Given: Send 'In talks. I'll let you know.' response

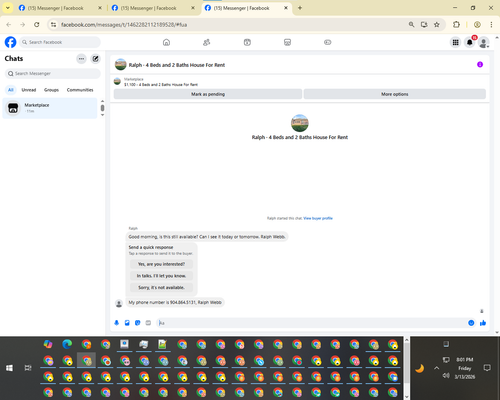Looking at the screenshot, I should click(x=161, y=276).
